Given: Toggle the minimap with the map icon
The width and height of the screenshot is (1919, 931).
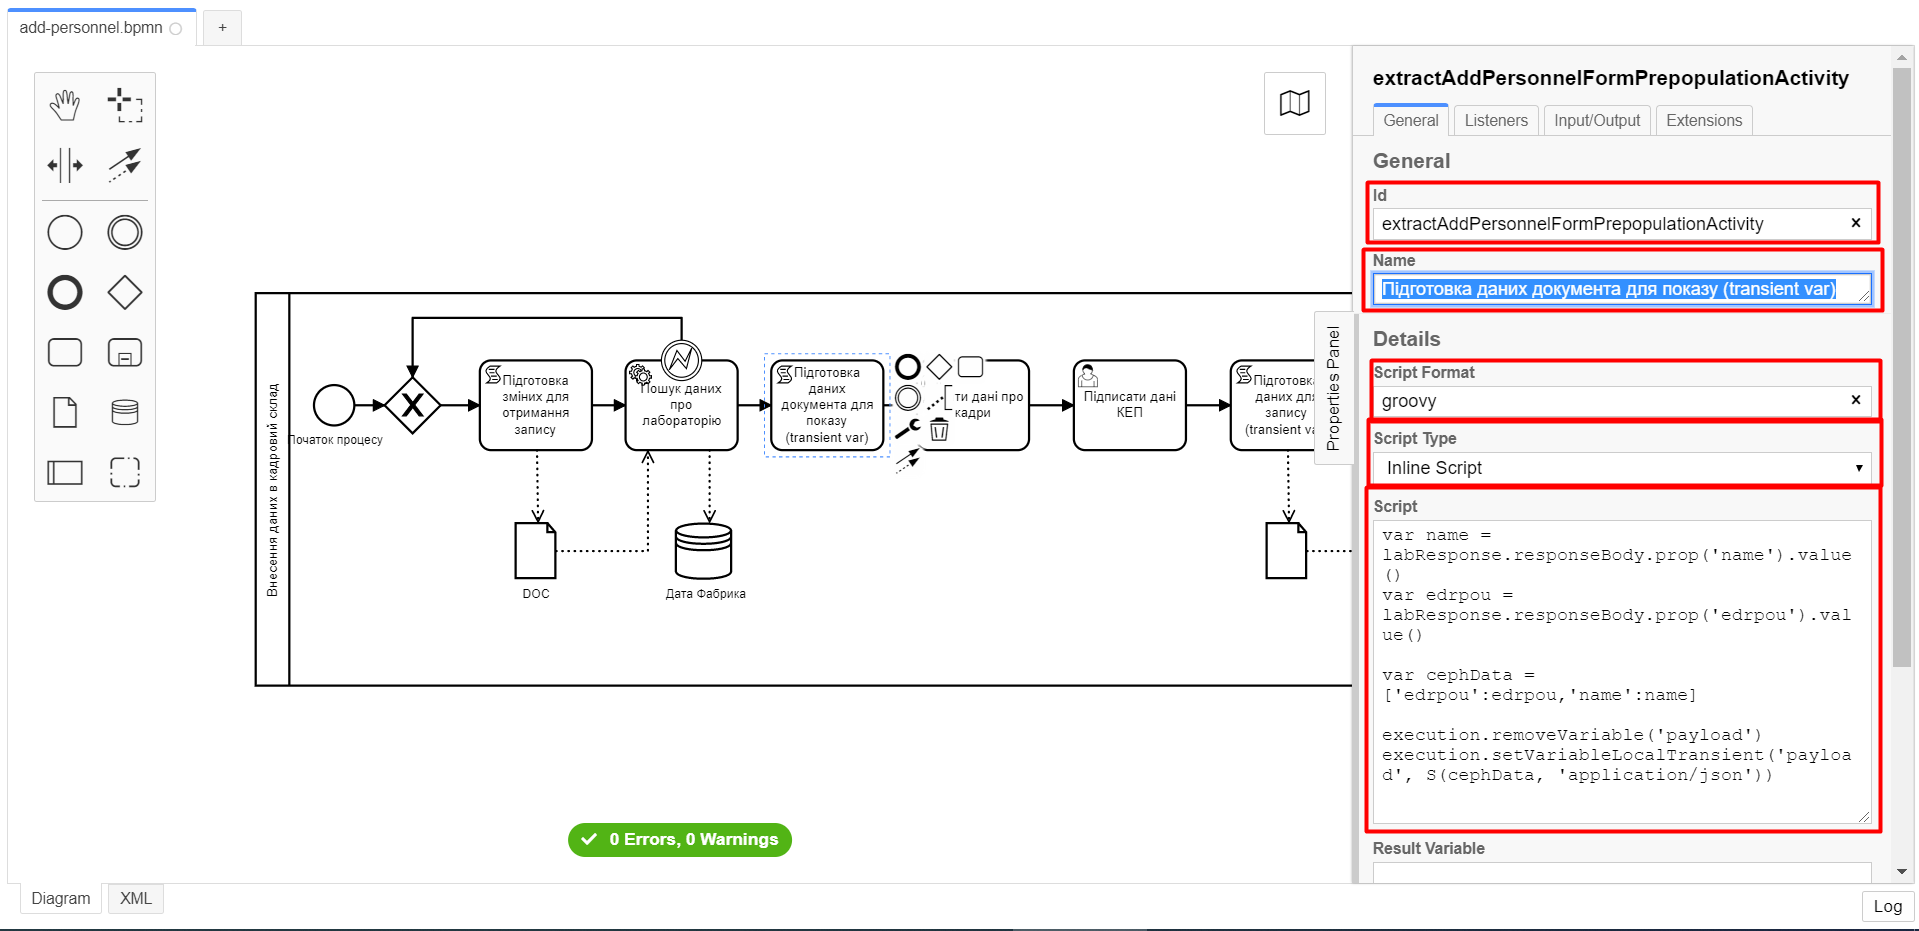Looking at the screenshot, I should pyautogui.click(x=1294, y=103).
